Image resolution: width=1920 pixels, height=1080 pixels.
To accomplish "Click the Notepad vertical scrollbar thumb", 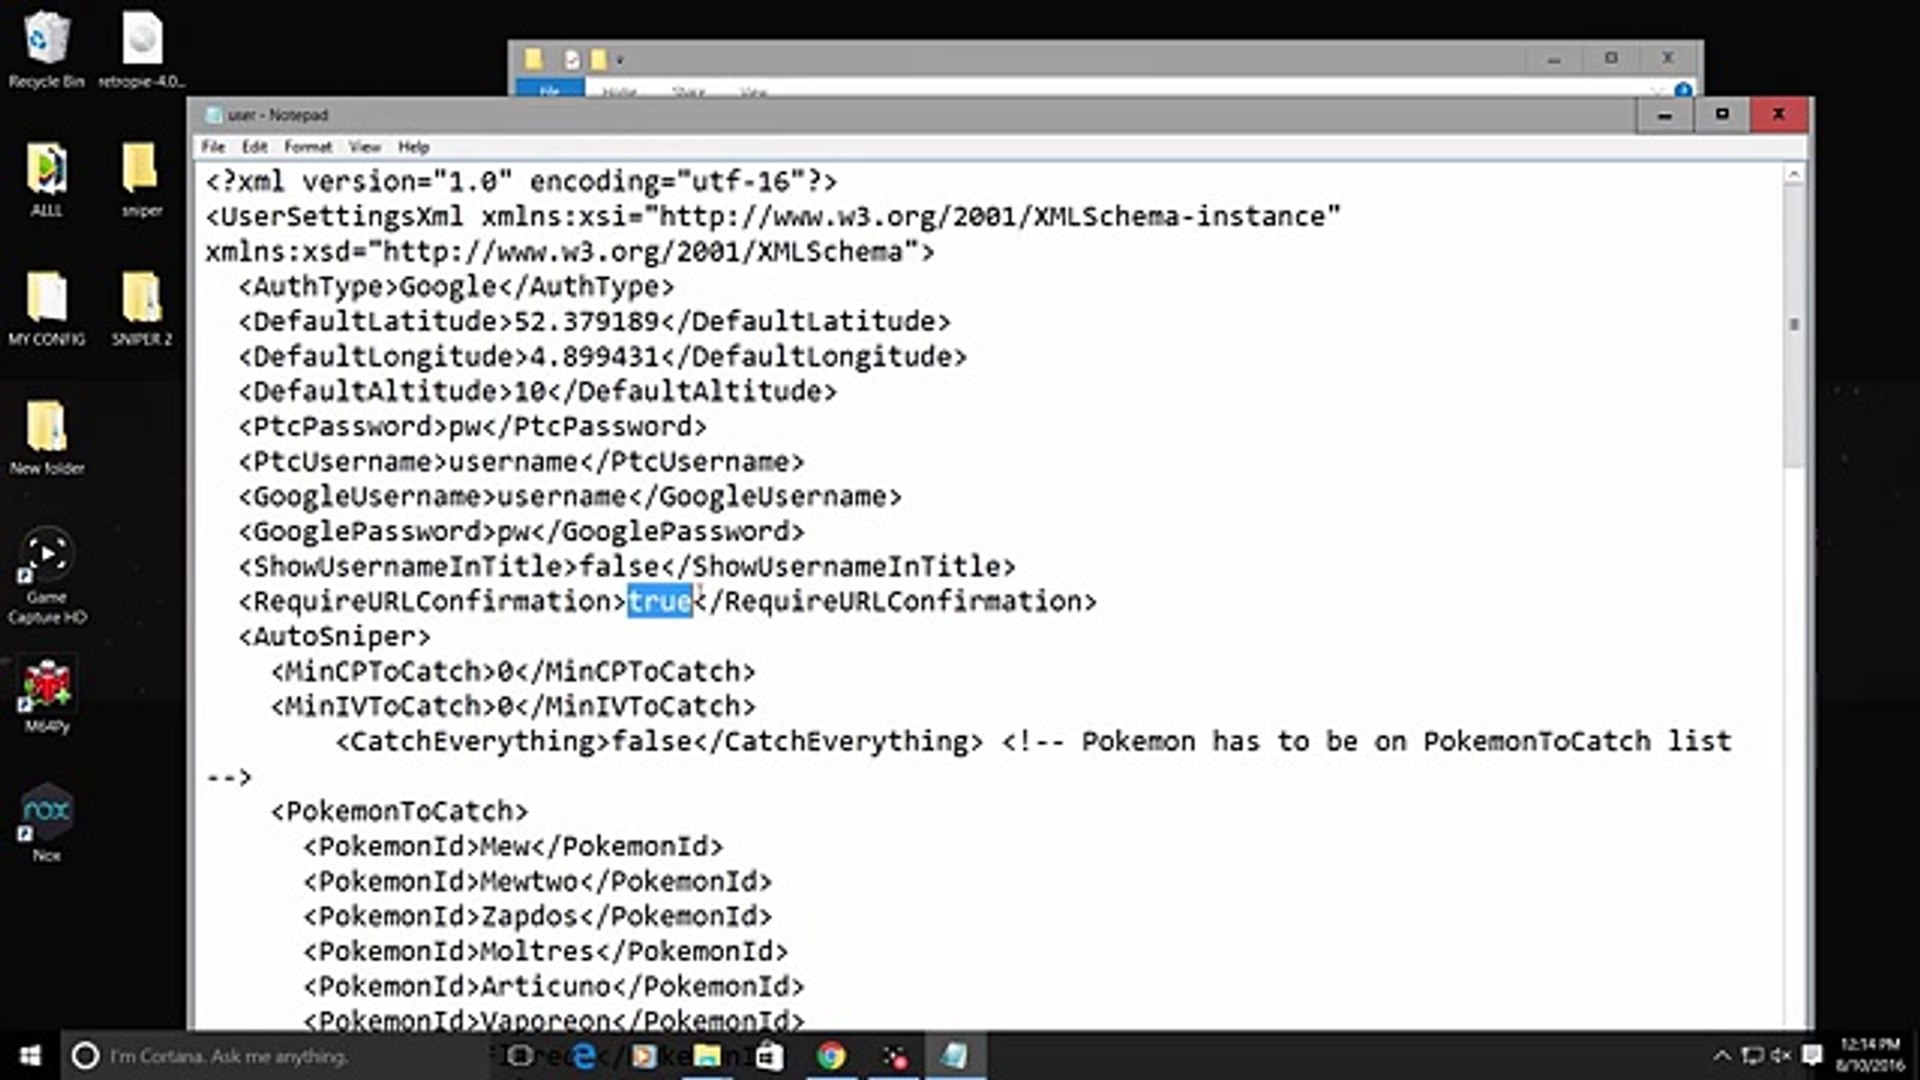I will (x=1794, y=325).
